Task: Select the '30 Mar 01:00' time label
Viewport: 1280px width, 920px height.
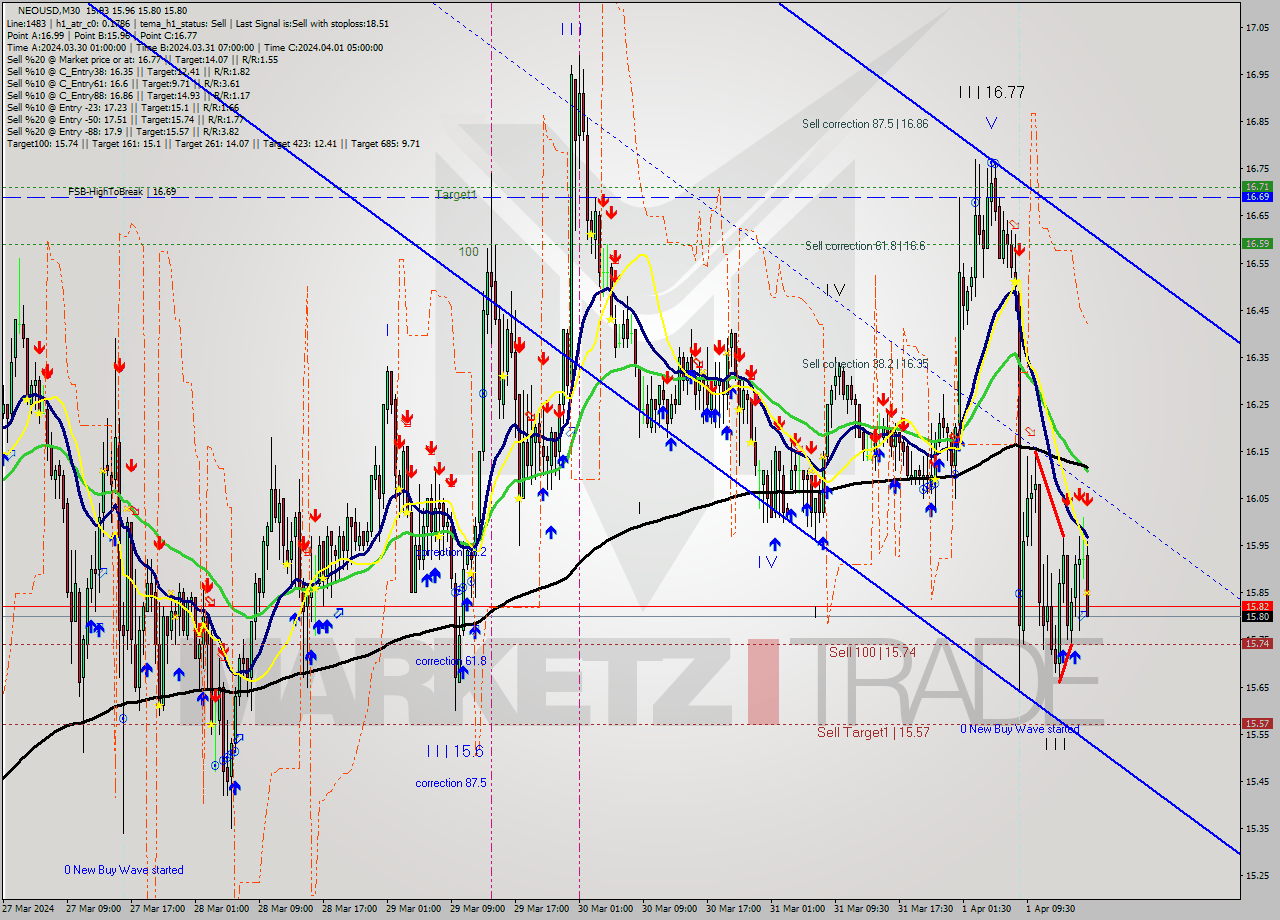Action: 605,909
